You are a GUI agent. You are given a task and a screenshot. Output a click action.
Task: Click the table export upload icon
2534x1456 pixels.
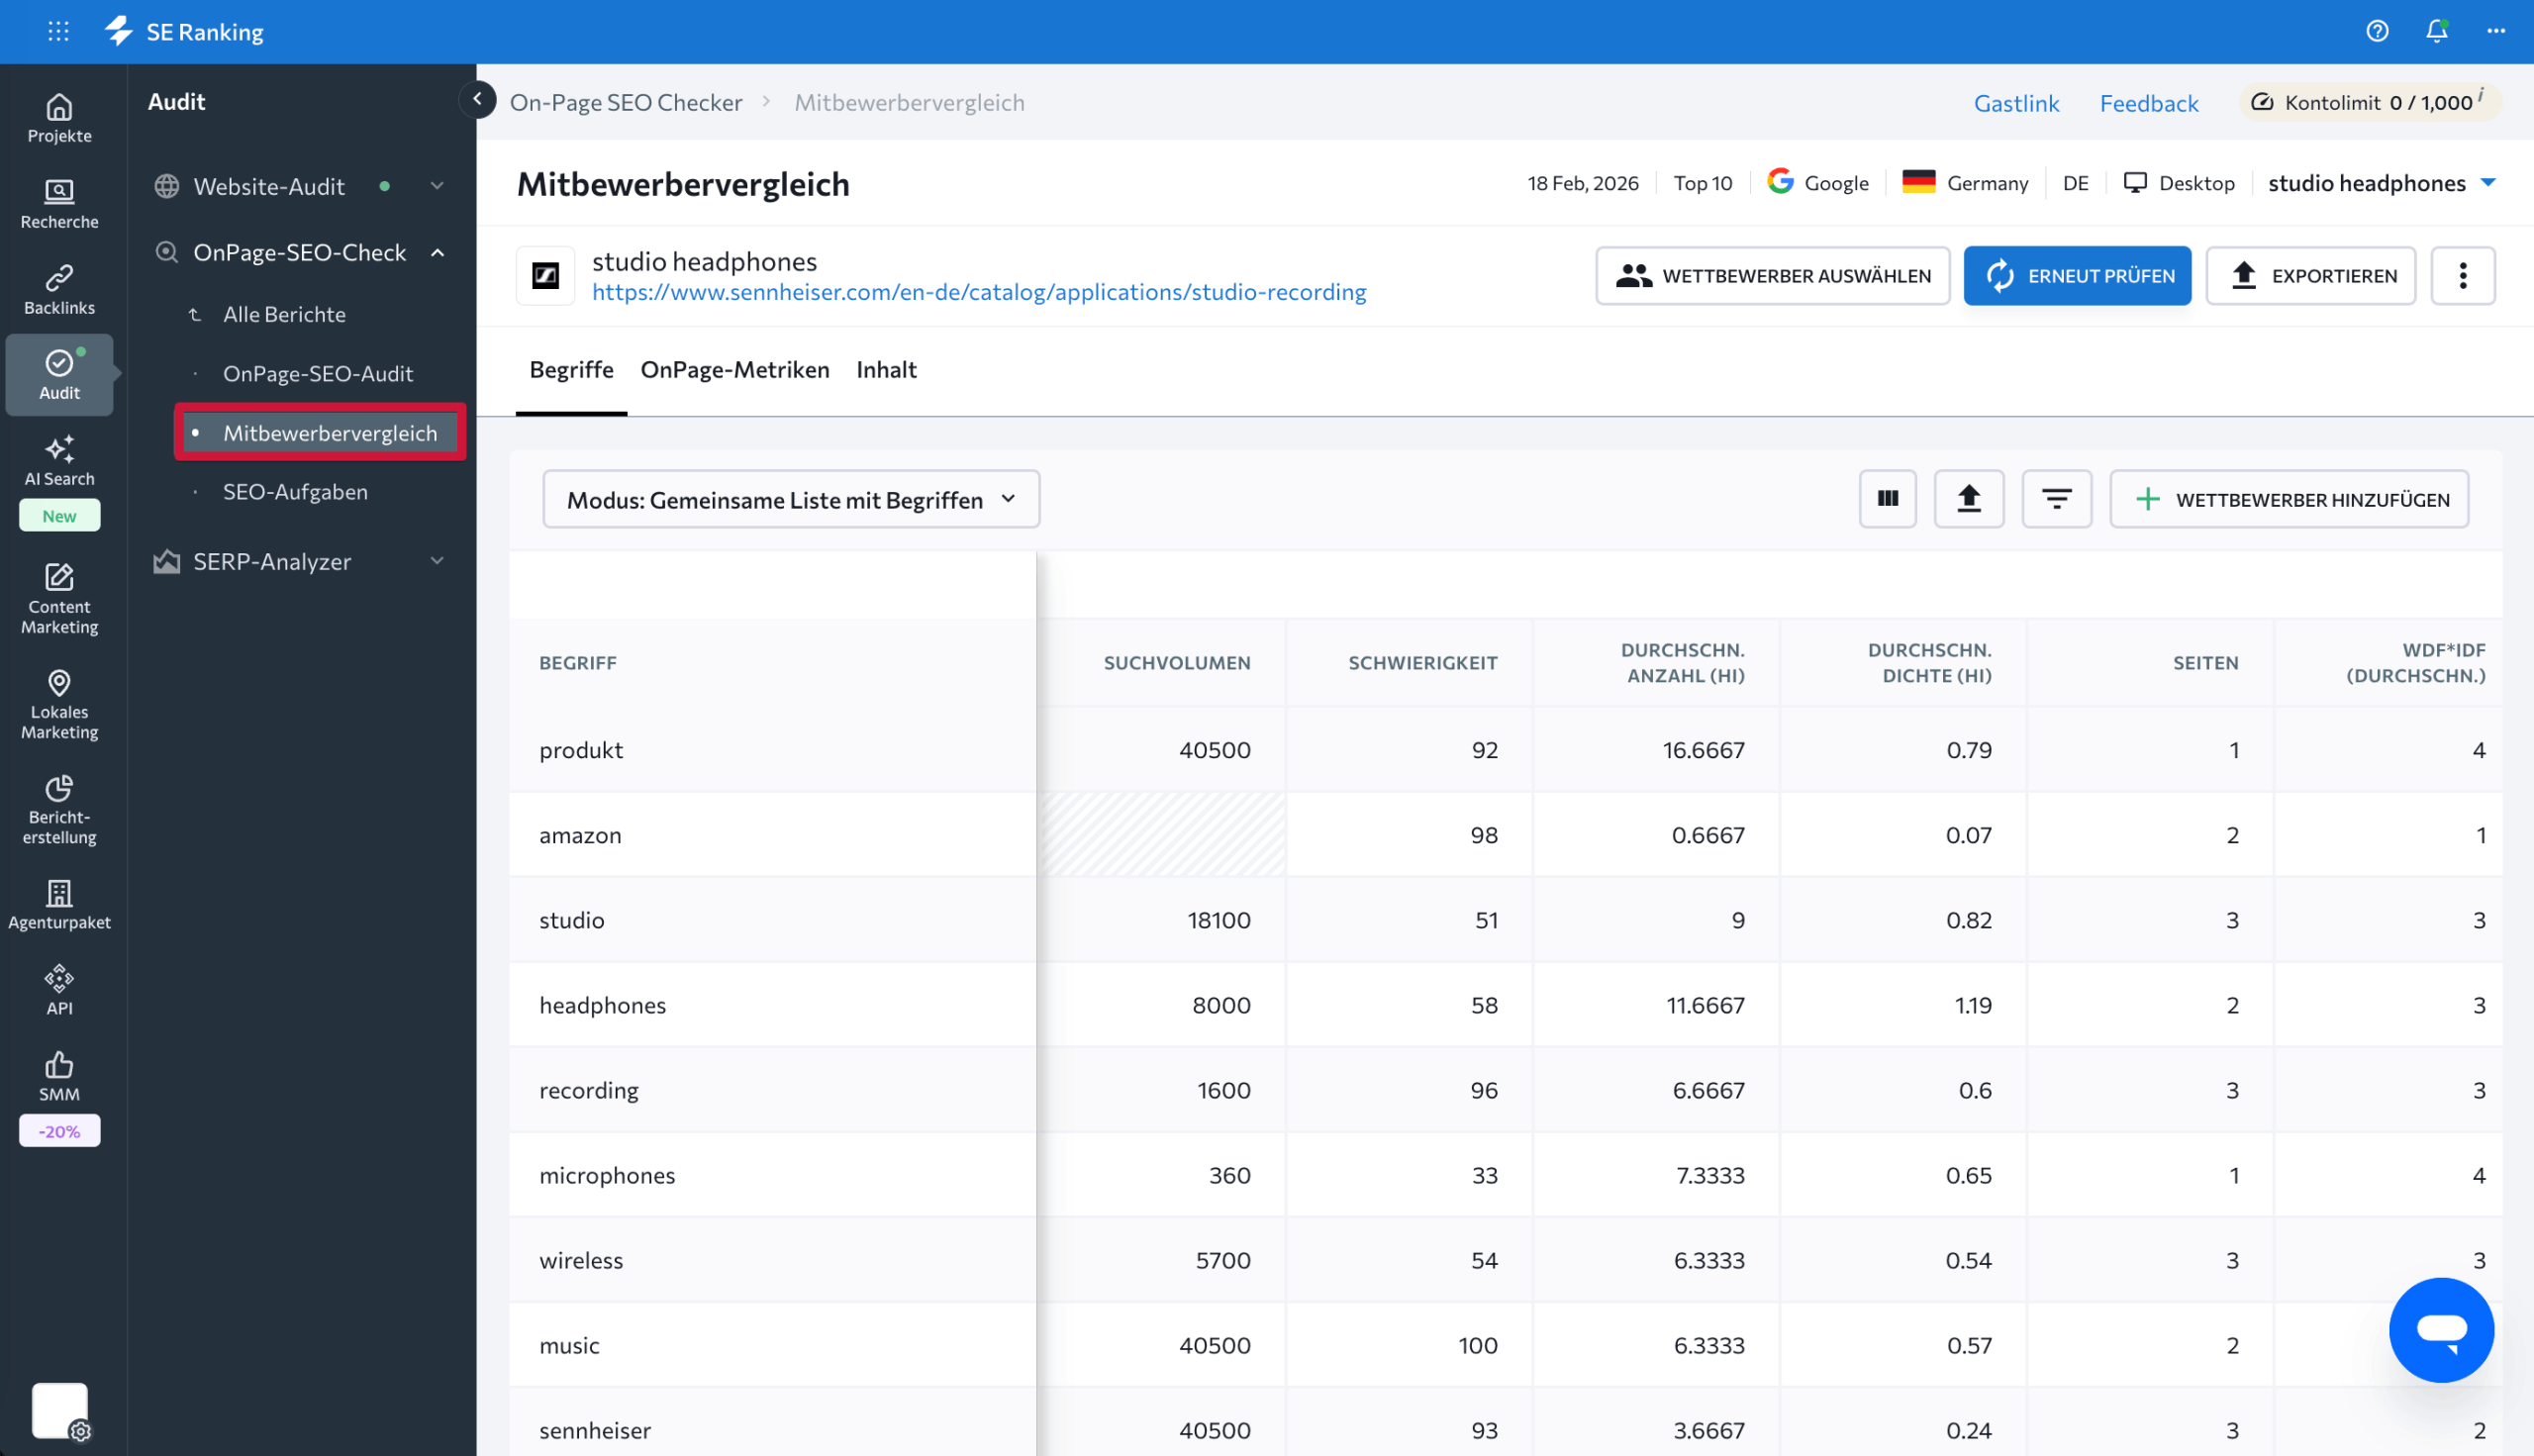pyautogui.click(x=1968, y=499)
